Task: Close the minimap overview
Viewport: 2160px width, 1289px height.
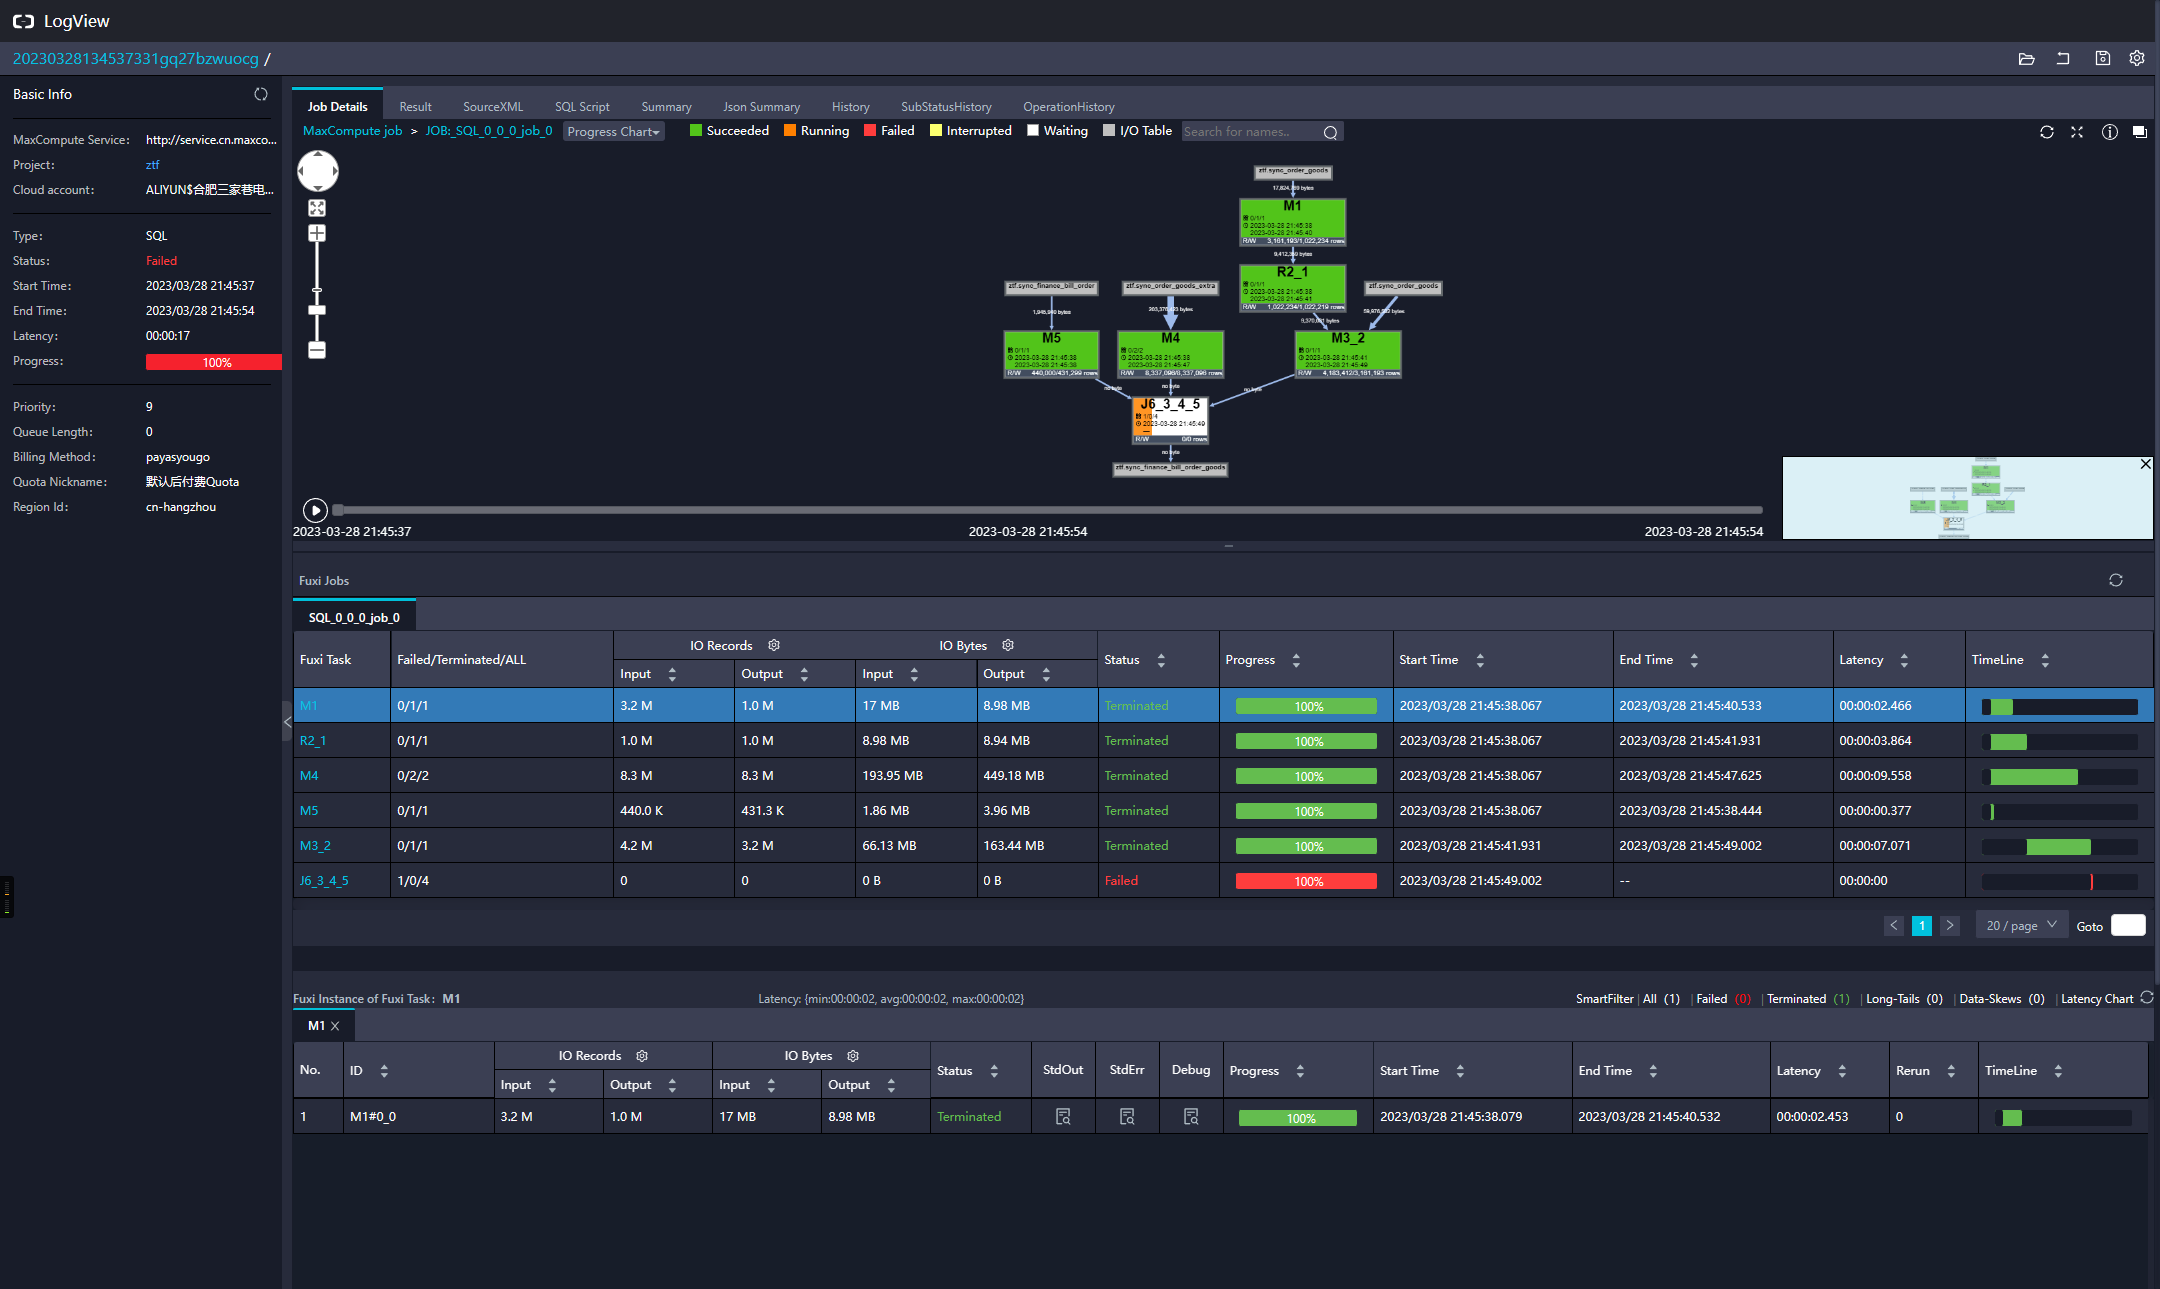Action: 2145,464
